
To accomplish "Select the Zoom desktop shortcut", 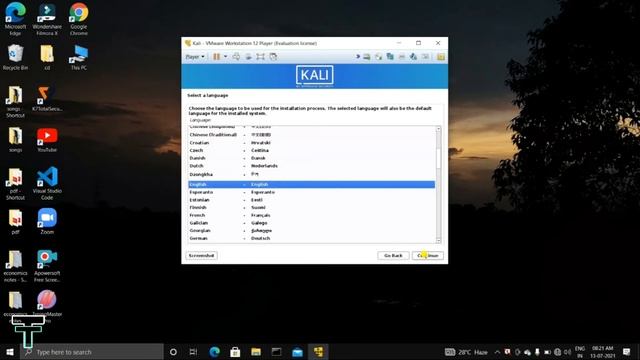I will 47,221.
